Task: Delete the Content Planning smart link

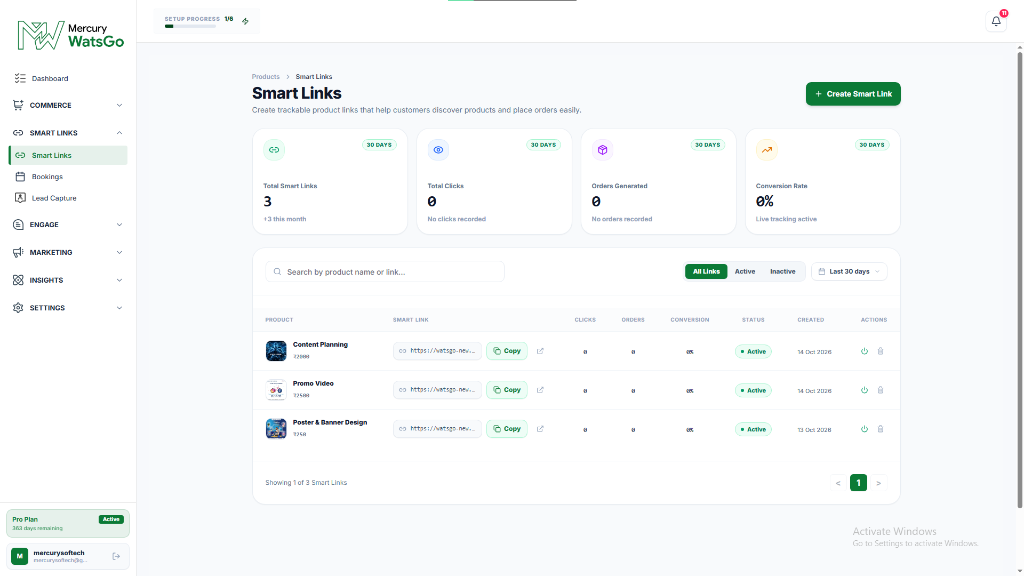Action: point(880,351)
